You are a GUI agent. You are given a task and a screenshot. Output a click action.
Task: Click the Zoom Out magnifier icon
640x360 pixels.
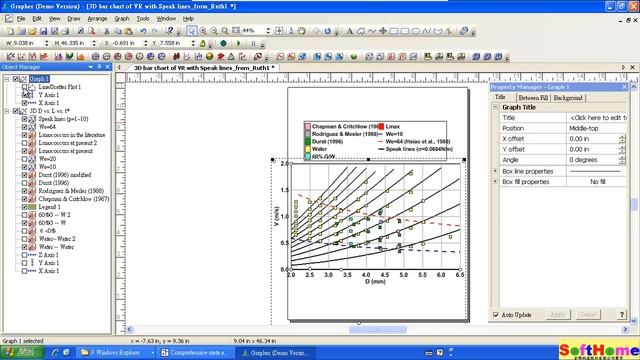(x=214, y=31)
